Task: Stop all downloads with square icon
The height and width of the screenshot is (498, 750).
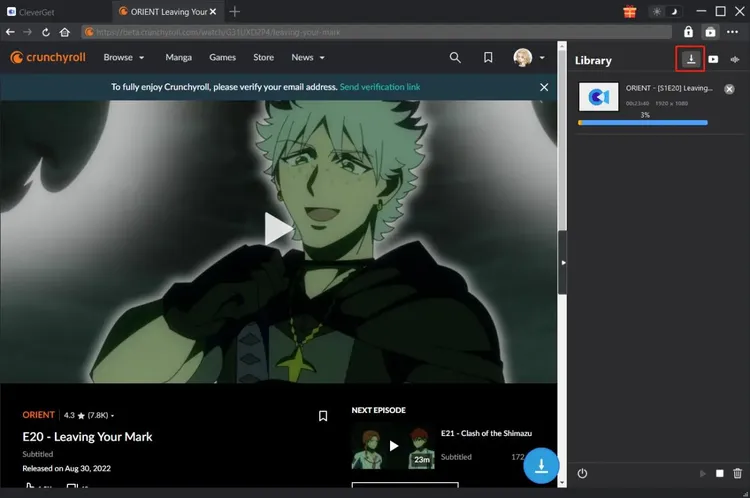Action: tap(720, 473)
